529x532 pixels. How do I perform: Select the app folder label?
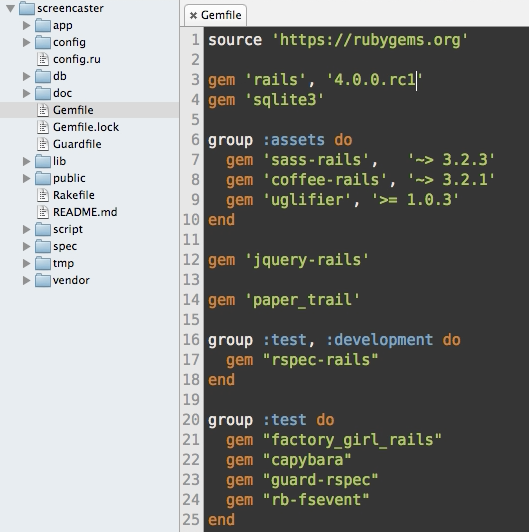pos(62,25)
